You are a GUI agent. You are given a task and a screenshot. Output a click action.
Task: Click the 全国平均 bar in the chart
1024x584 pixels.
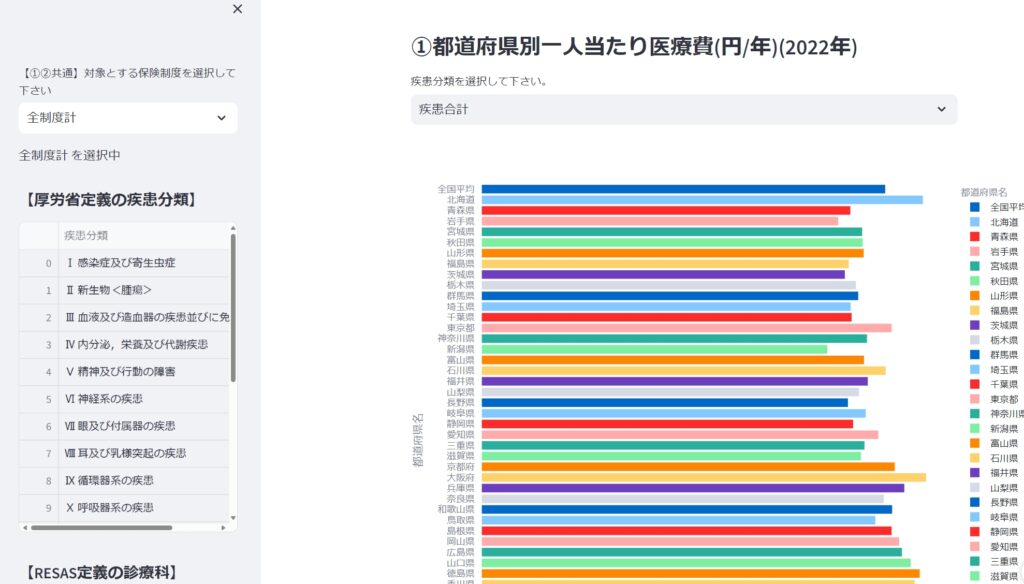(x=683, y=189)
